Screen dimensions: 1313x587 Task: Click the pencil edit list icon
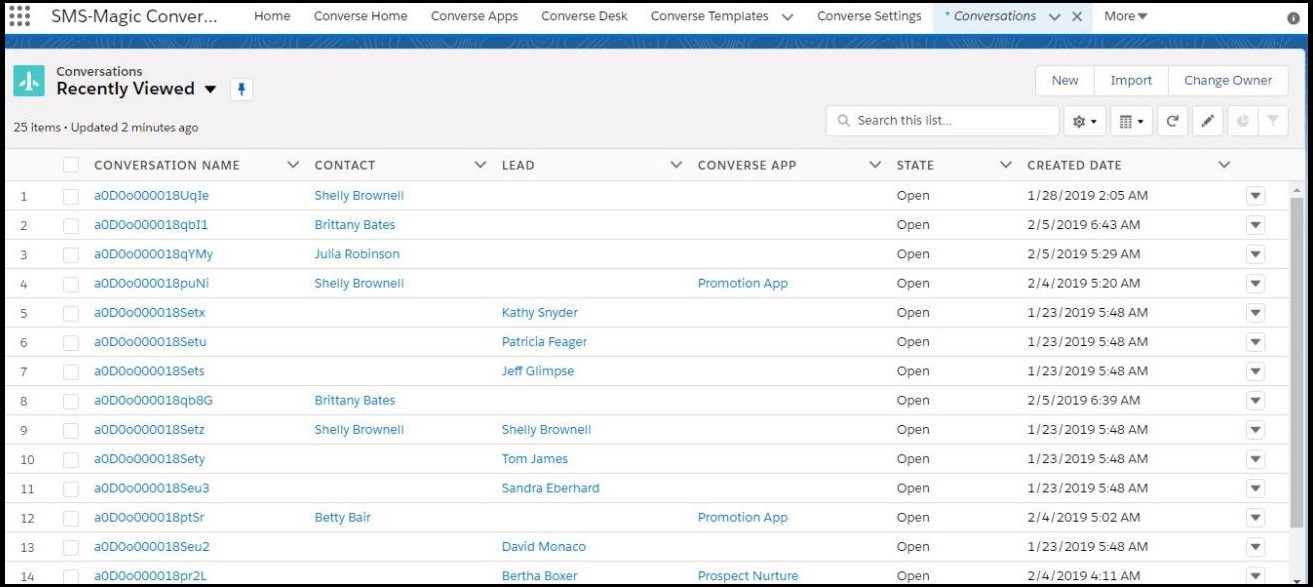pyautogui.click(x=1207, y=121)
